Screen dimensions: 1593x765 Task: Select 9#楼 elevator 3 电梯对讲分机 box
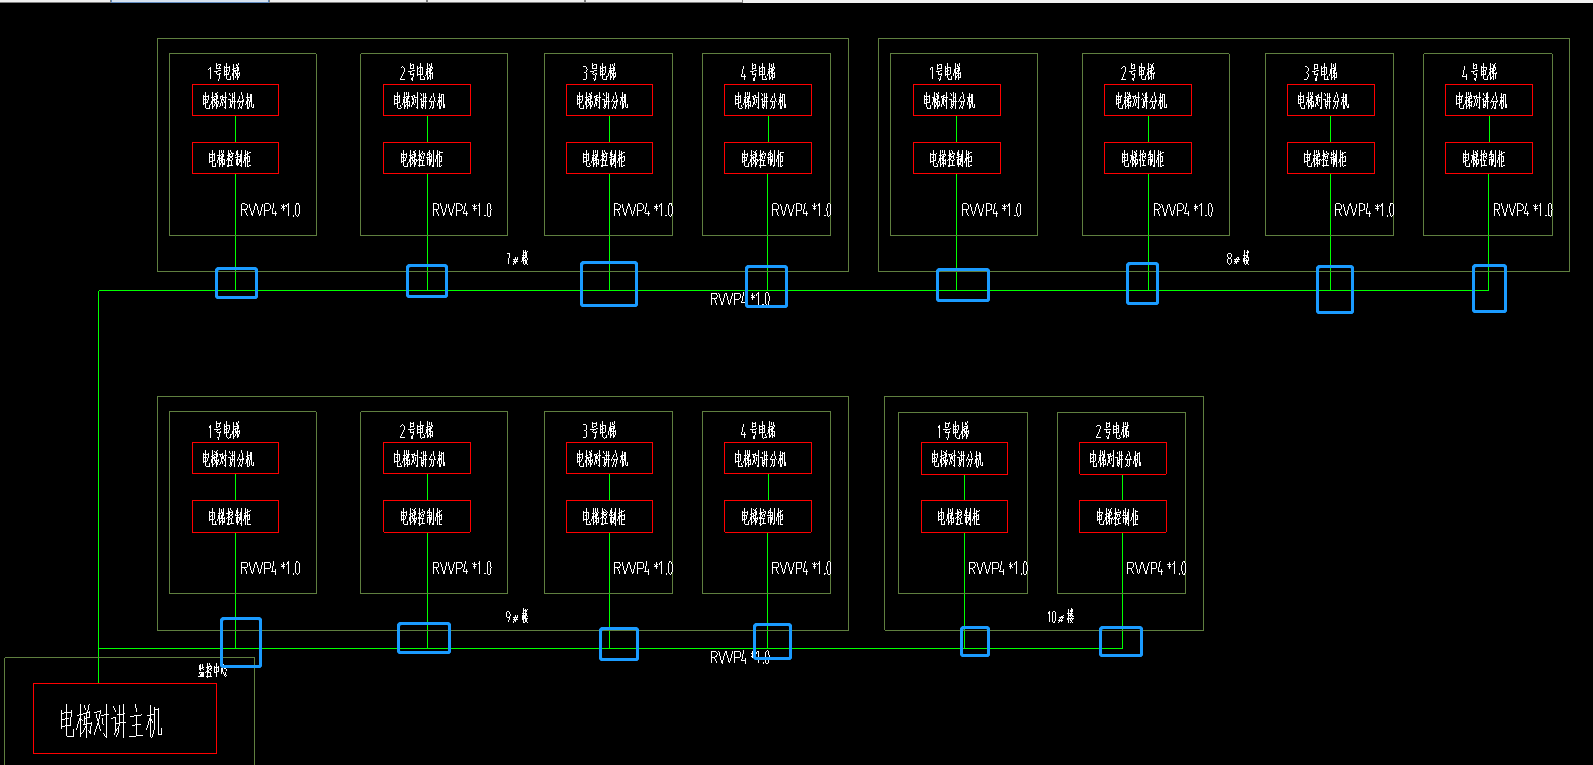tap(609, 458)
